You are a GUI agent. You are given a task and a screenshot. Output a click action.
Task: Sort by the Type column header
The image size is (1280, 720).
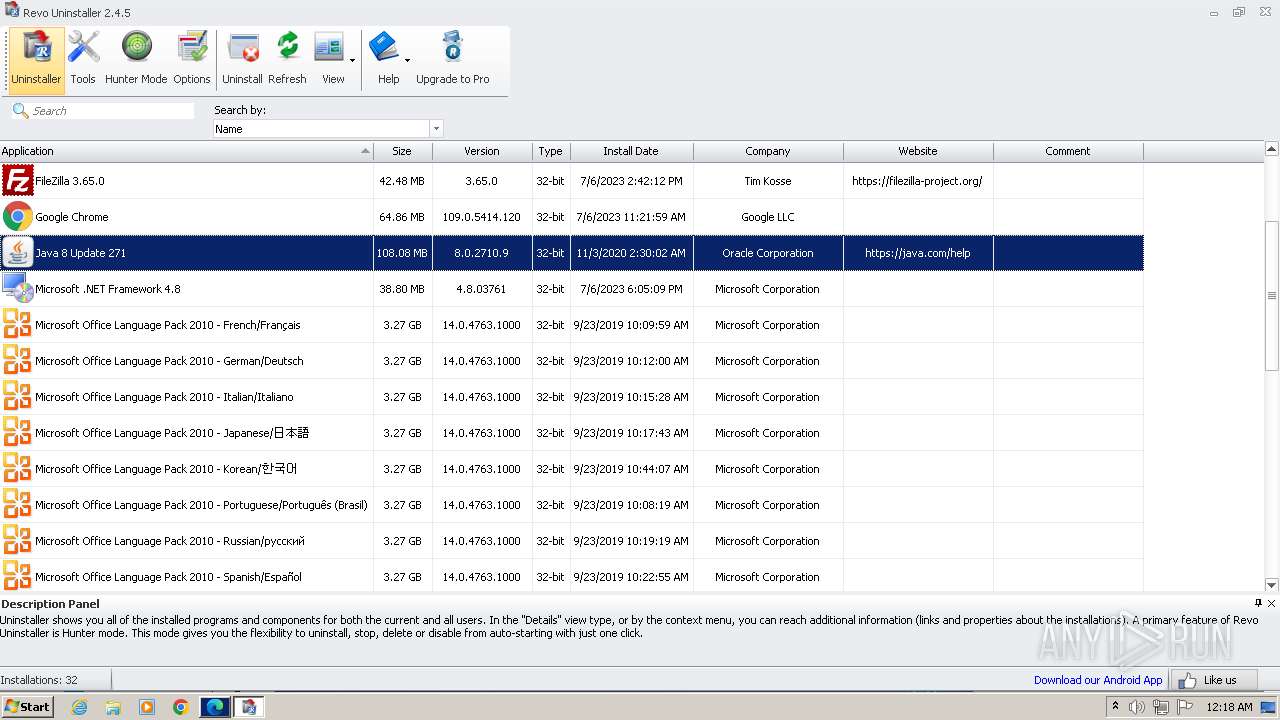tap(551, 151)
